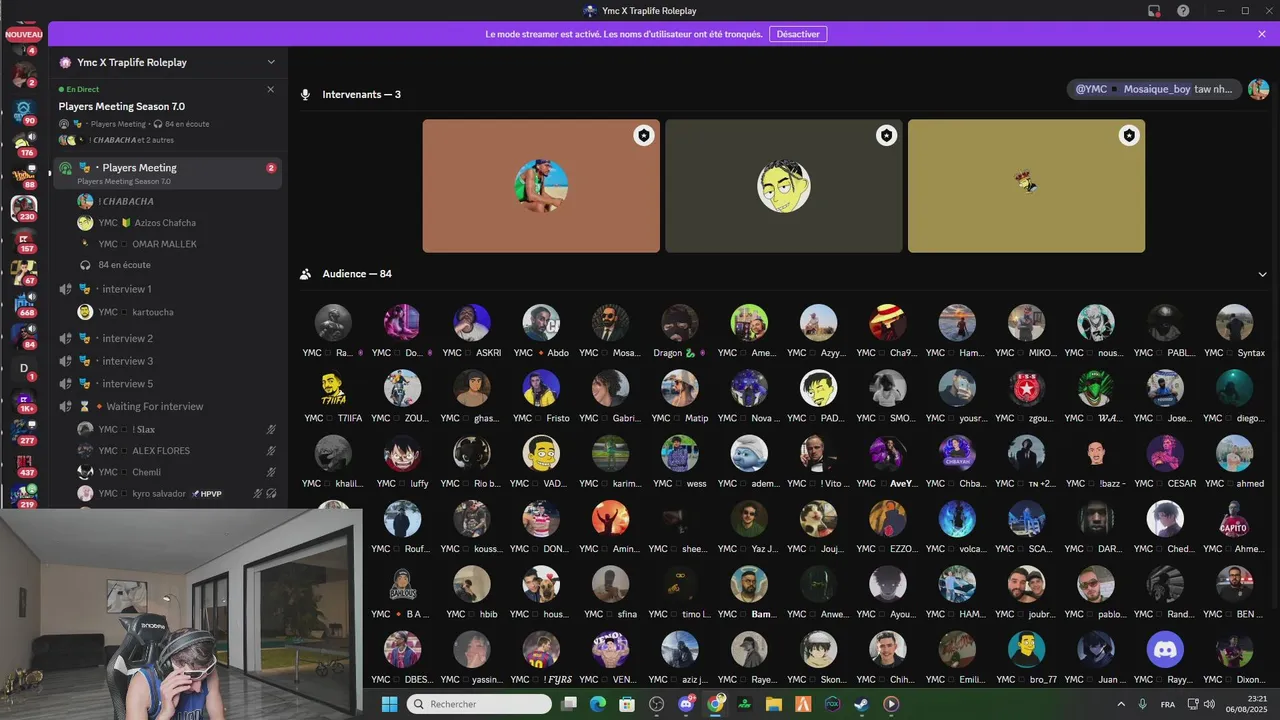Open server with 88 notification badge

click(x=24, y=176)
